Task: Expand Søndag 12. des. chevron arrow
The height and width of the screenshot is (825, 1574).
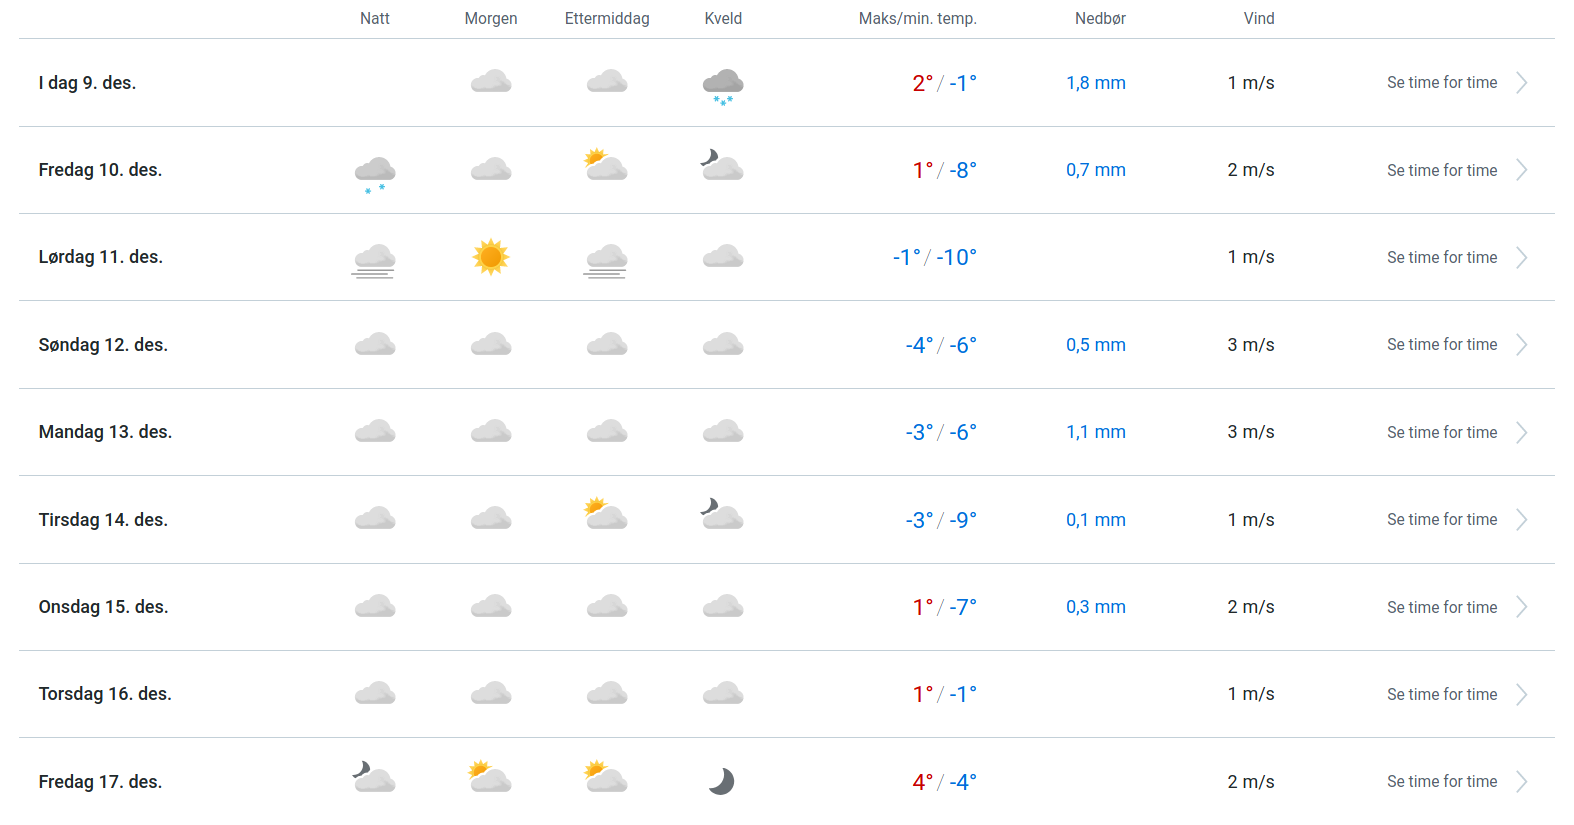Action: pyautogui.click(x=1521, y=345)
